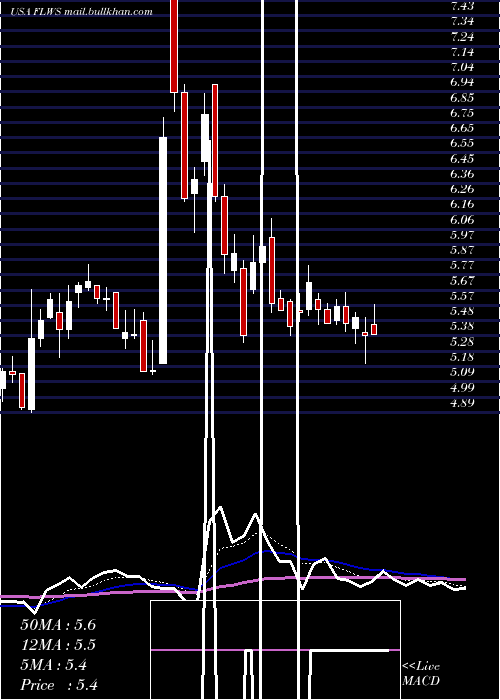Click the "USA FLWS mail.bullkhan.com" title text
Viewport: 500px width, 700px height.
coord(81,12)
